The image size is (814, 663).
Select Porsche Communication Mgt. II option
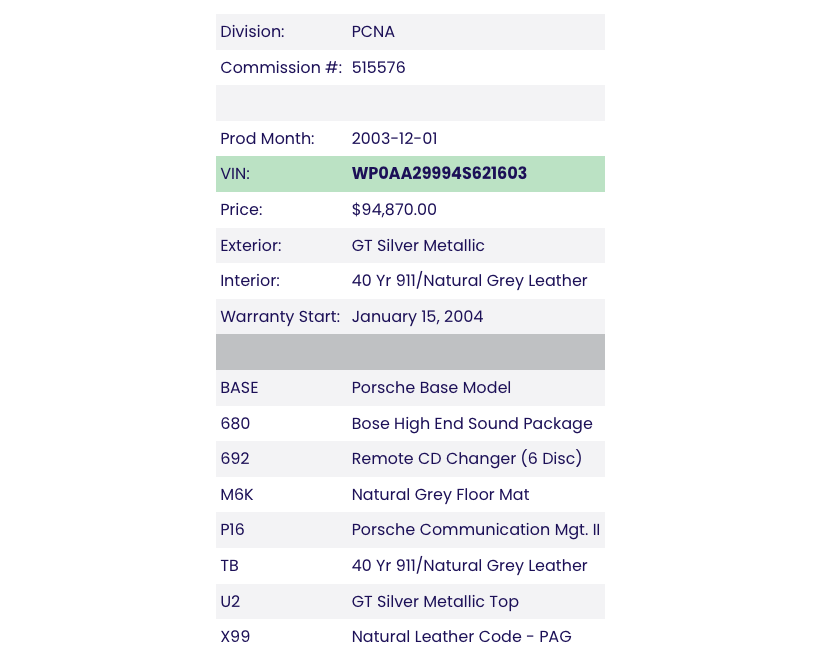pos(475,530)
